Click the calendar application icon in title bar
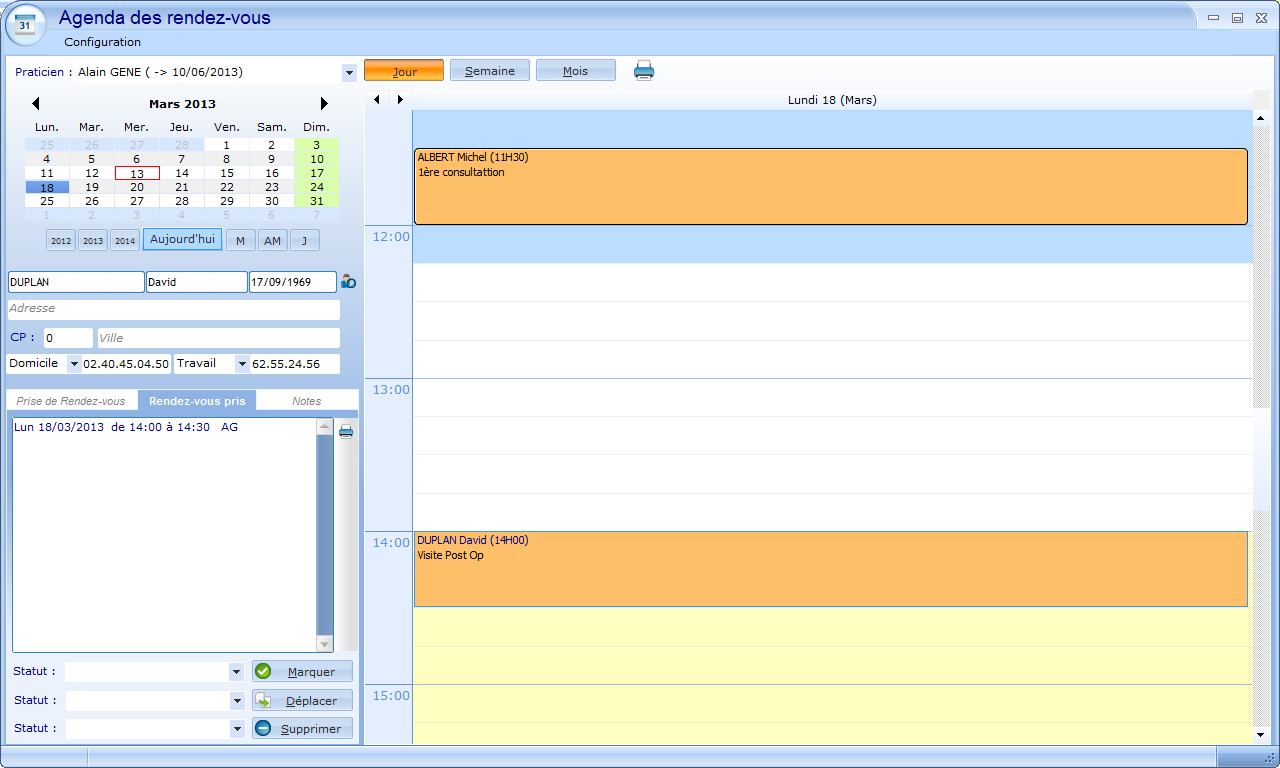Viewport: 1280px width, 768px height. (25, 25)
